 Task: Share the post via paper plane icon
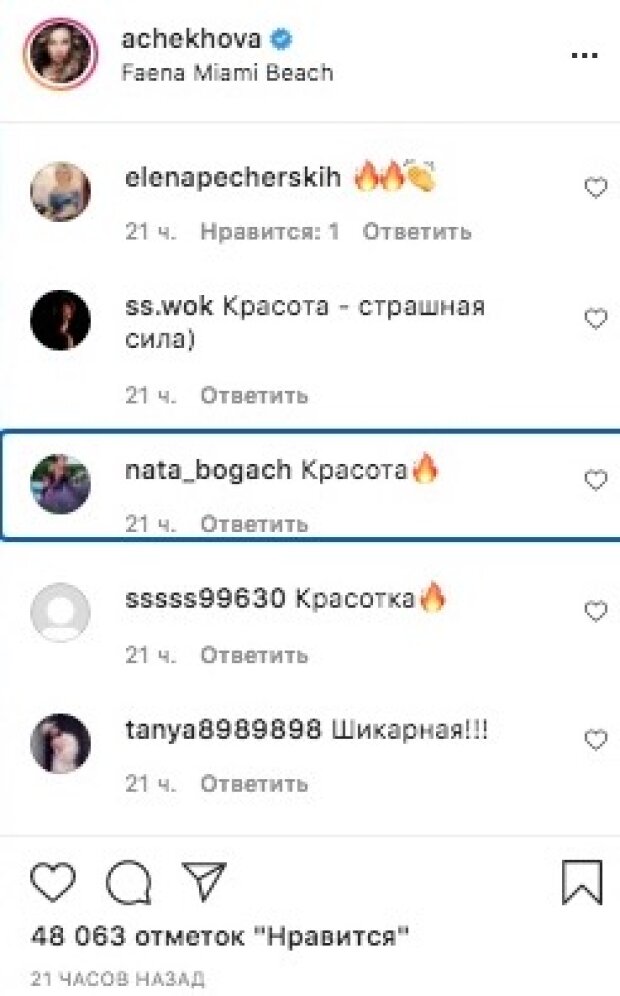tap(204, 880)
